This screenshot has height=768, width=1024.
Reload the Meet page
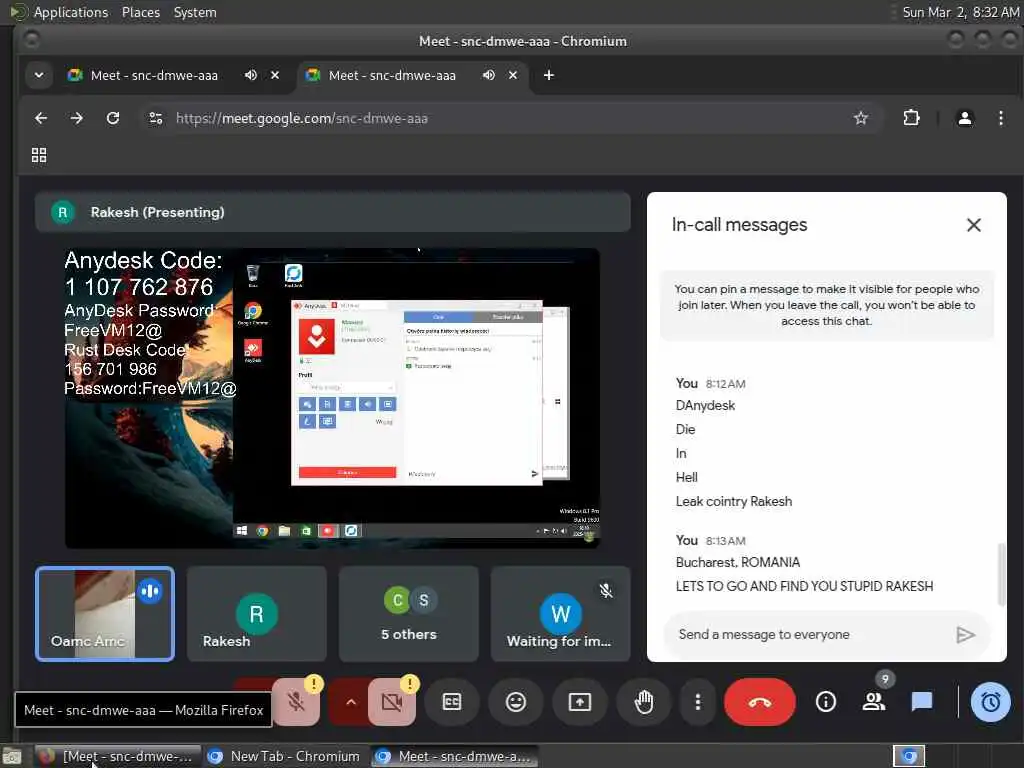coord(113,118)
